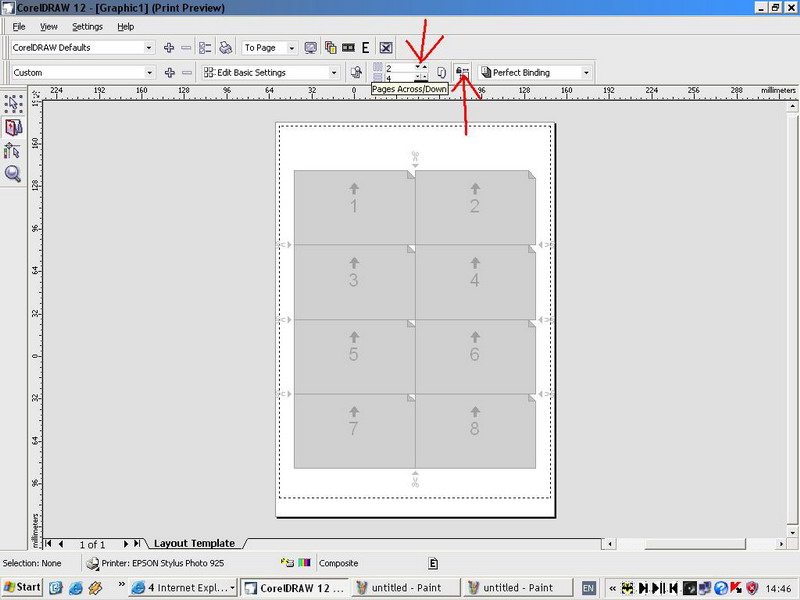800x600 pixels.
Task: Click the pages down field showing 4
Action: click(399, 78)
